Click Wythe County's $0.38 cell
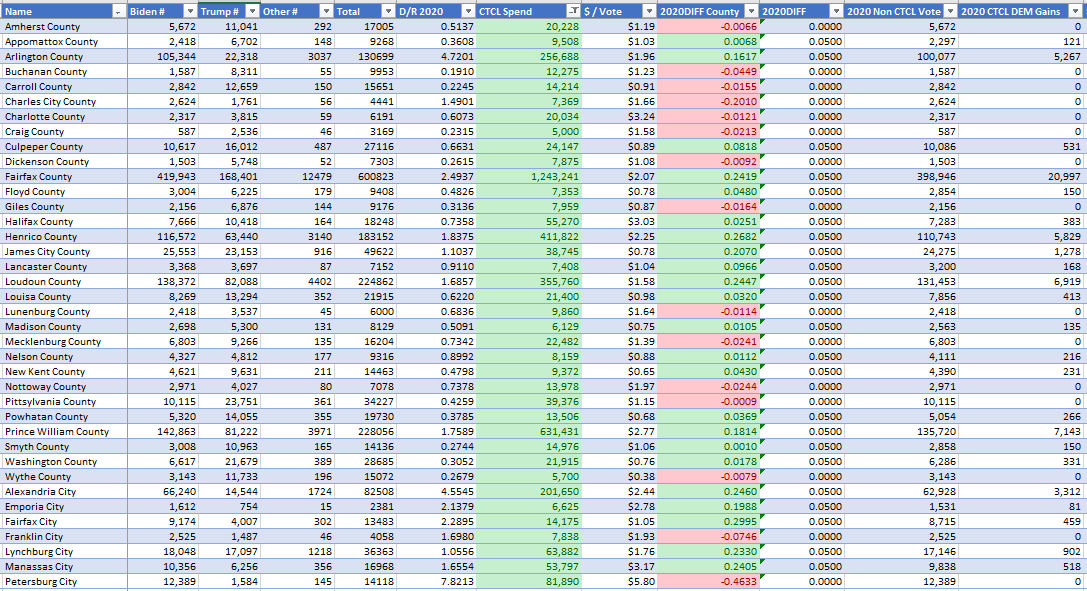Image resolution: width=1087 pixels, height=591 pixels. click(x=619, y=477)
